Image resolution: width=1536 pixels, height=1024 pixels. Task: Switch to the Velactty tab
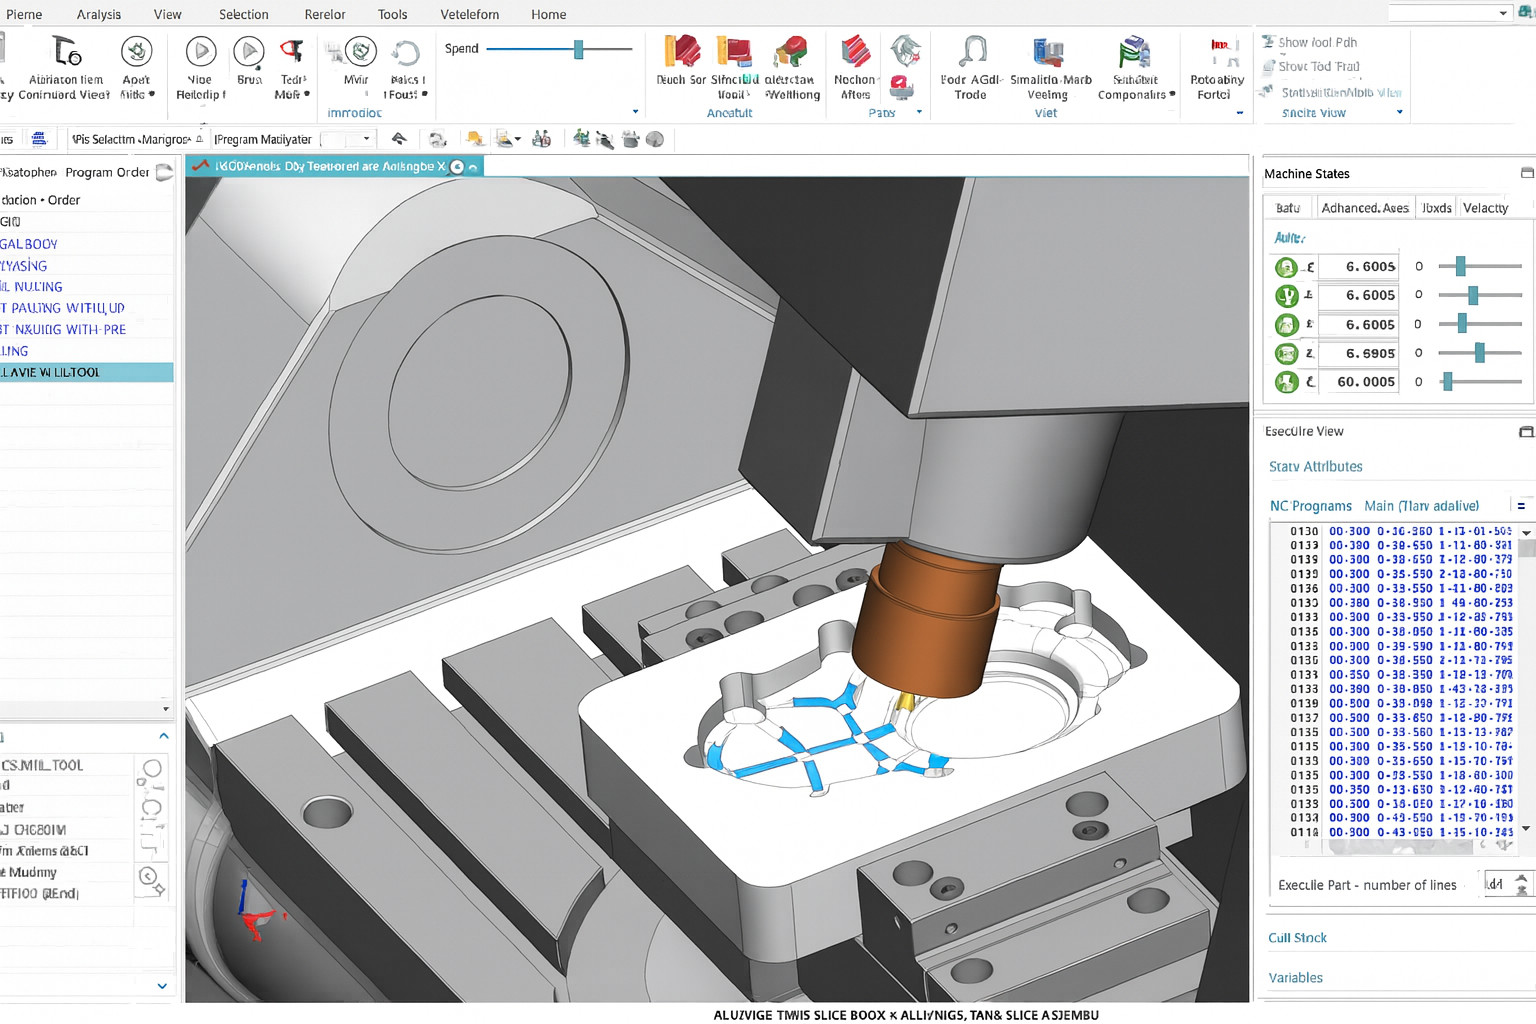1485,208
